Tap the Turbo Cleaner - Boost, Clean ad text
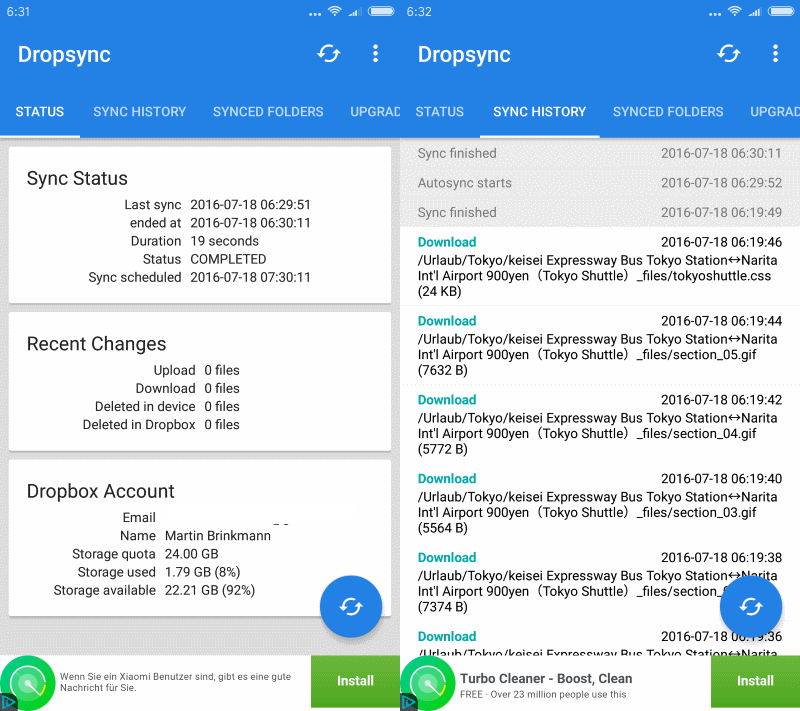Image resolution: width=800 pixels, height=711 pixels. pyautogui.click(x=546, y=679)
